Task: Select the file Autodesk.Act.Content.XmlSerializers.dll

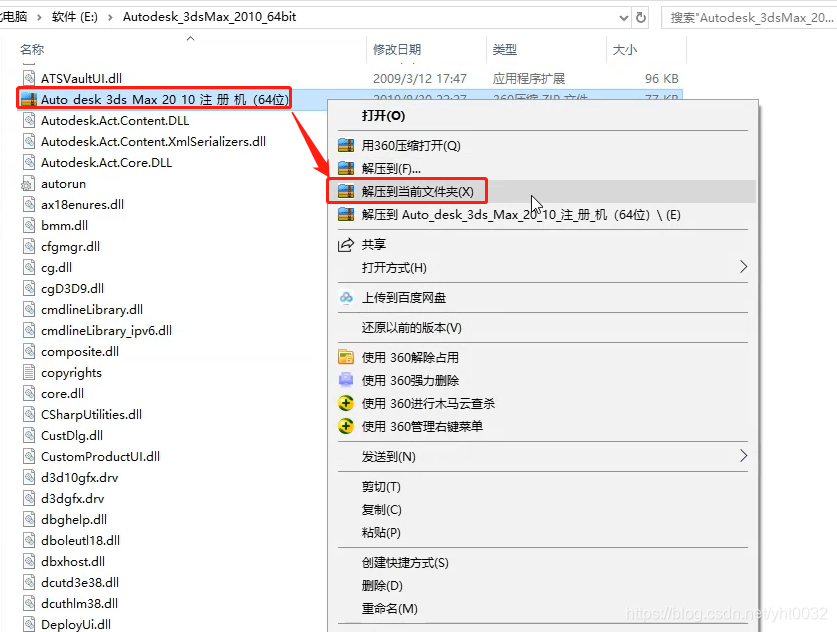Action: (153, 141)
